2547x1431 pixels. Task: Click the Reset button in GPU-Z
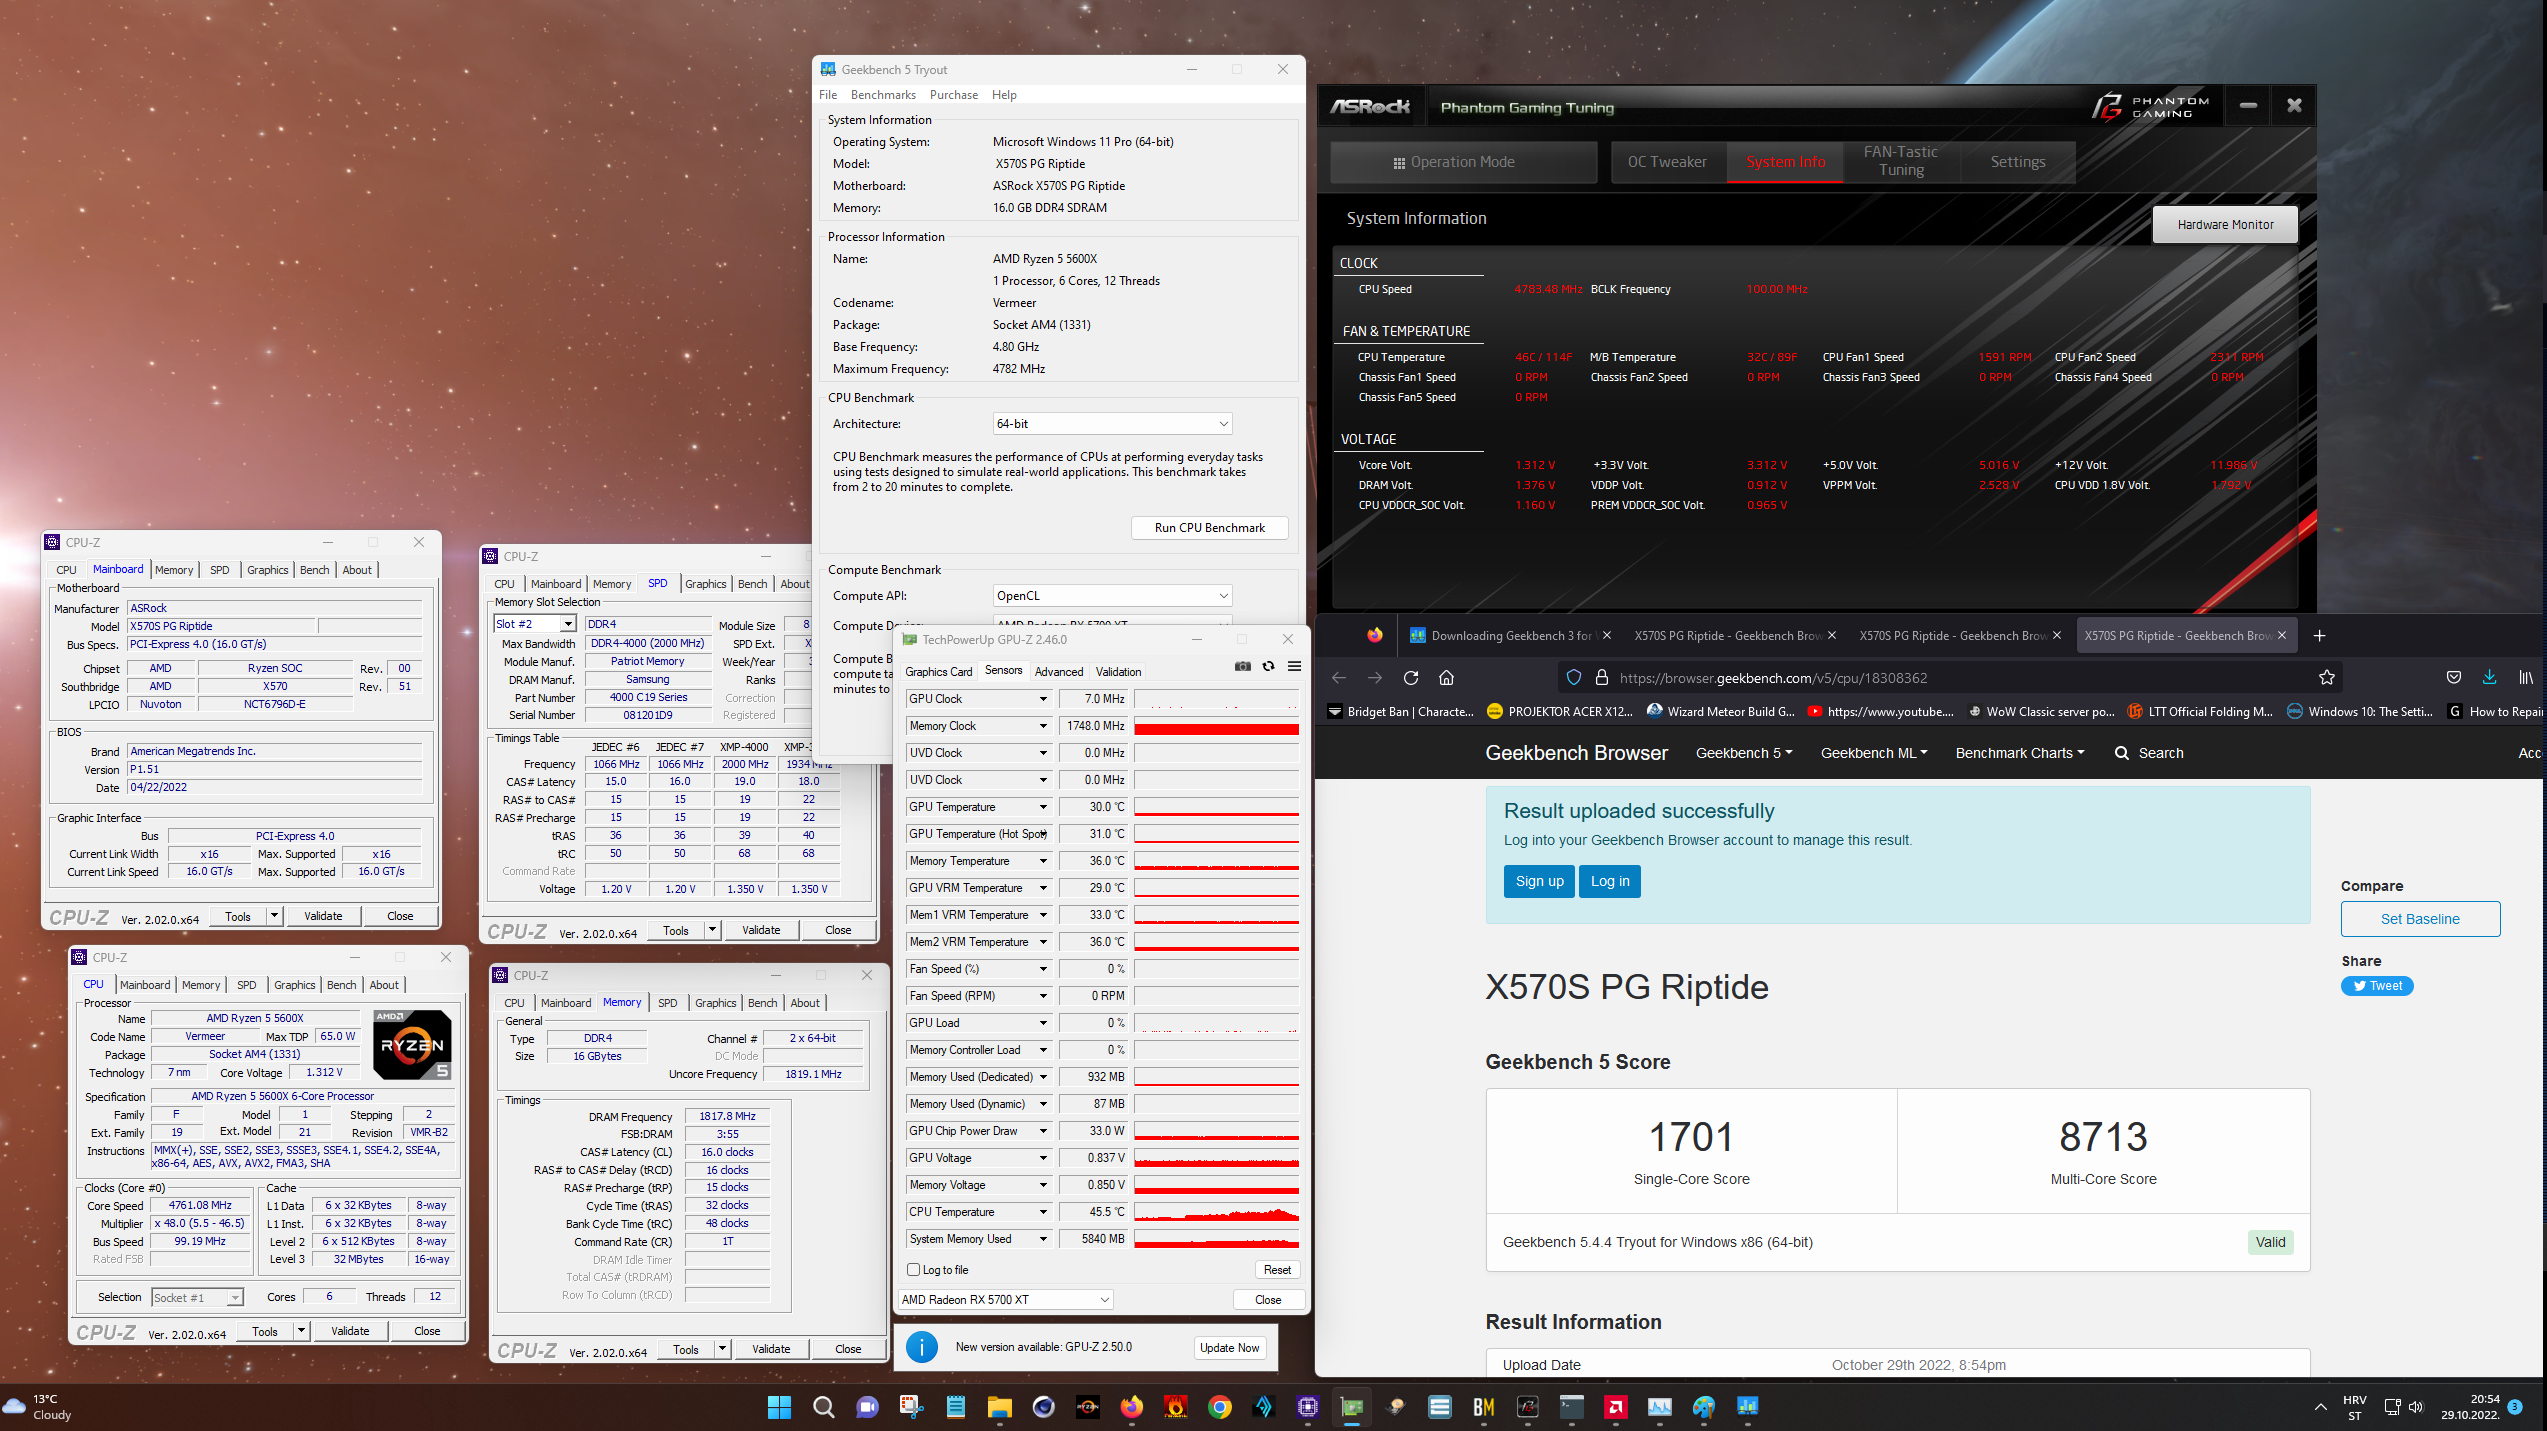point(1277,1270)
